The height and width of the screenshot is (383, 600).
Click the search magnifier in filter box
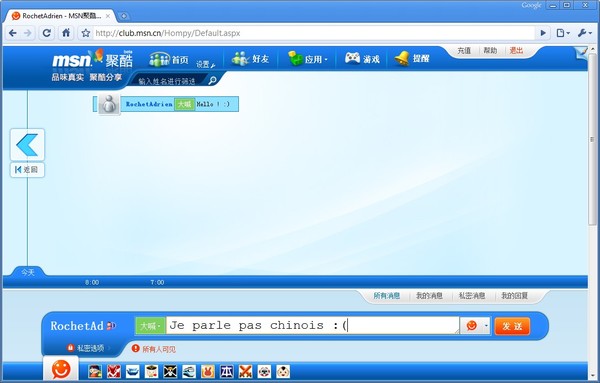[x=212, y=80]
